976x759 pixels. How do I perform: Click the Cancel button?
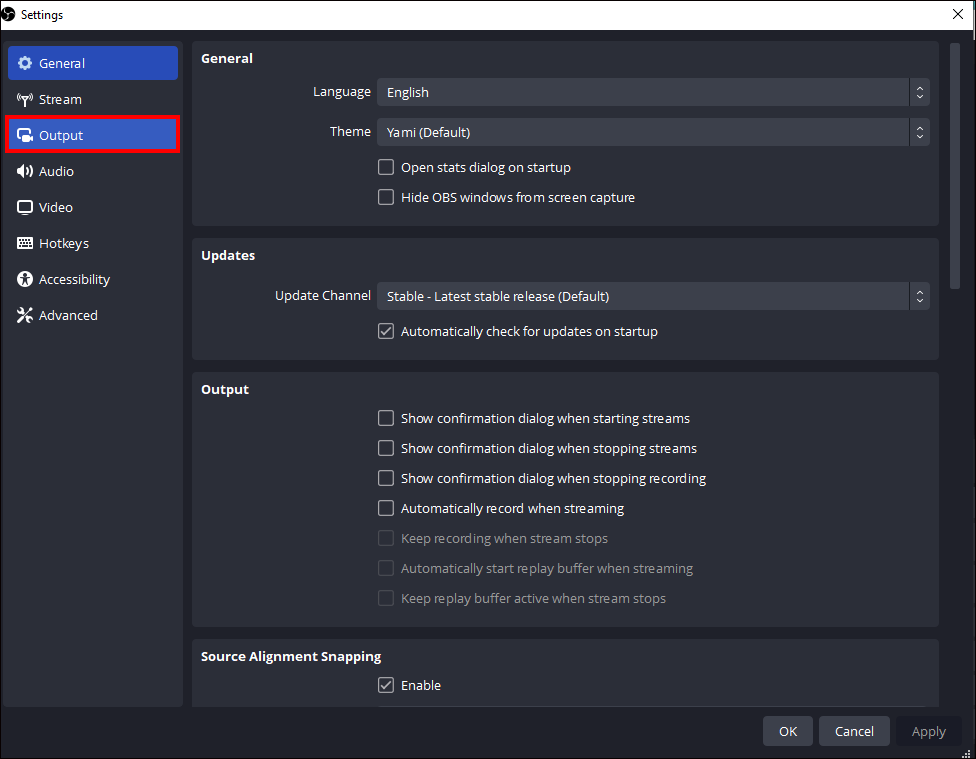(854, 731)
